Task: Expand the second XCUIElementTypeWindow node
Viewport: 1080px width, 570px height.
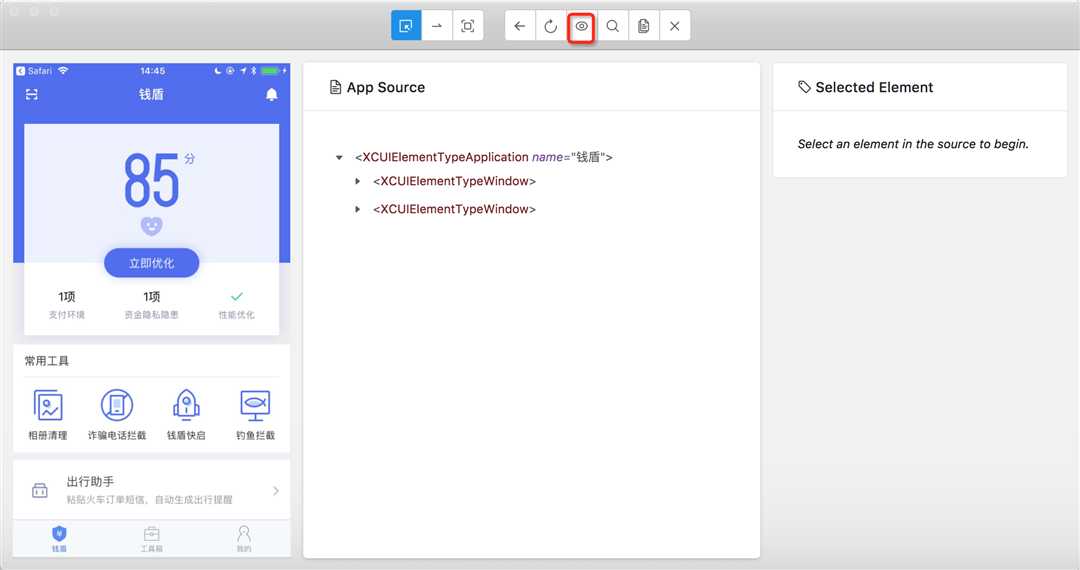Action: pos(357,209)
